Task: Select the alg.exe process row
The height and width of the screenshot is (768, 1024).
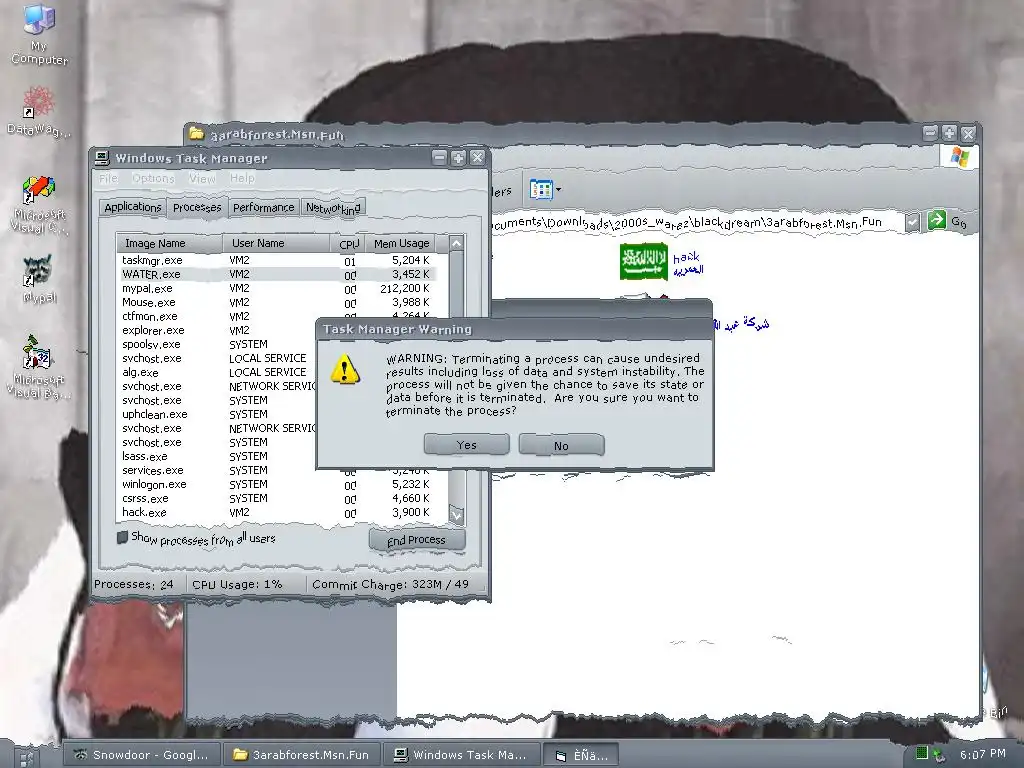Action: pyautogui.click(x=217, y=372)
